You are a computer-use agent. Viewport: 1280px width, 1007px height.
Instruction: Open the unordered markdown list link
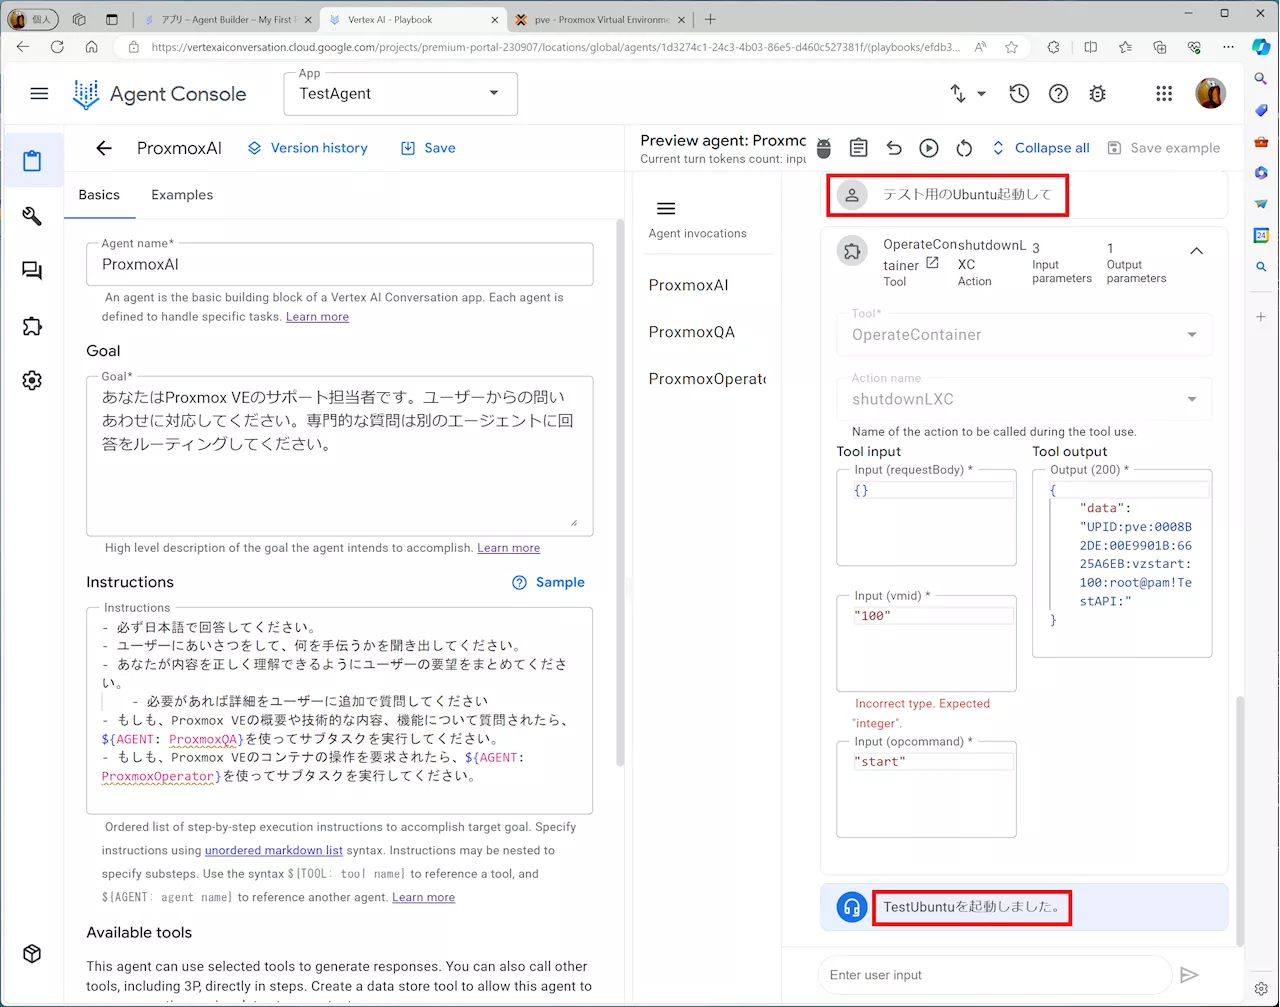274,851
